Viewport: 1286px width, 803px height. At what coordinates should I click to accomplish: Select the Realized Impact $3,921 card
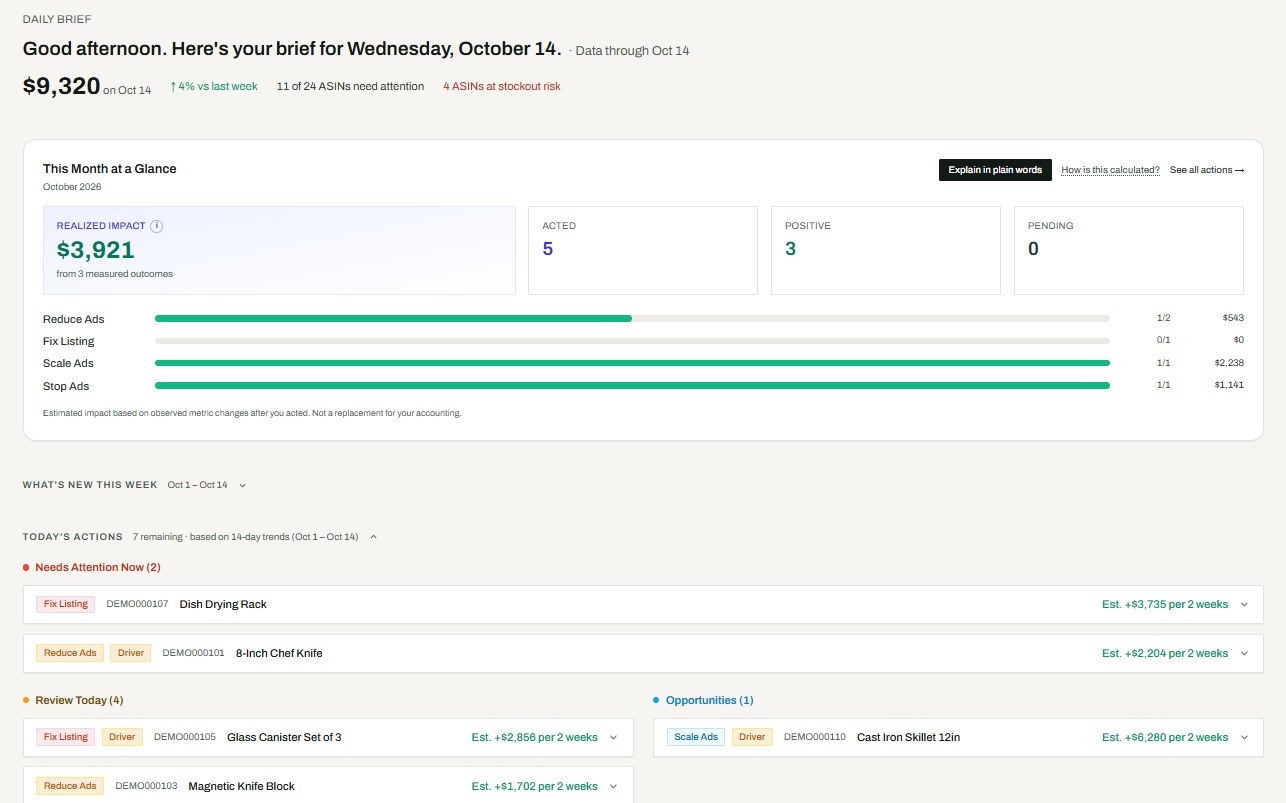click(x=279, y=251)
